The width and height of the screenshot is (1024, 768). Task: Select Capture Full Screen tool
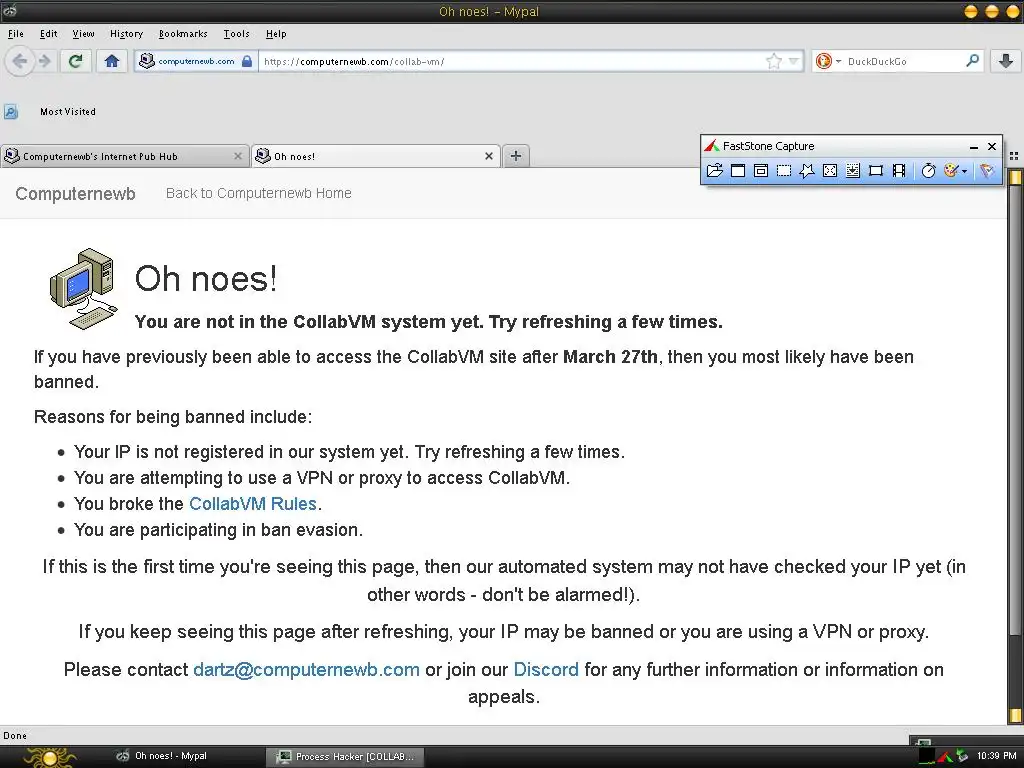point(829,170)
